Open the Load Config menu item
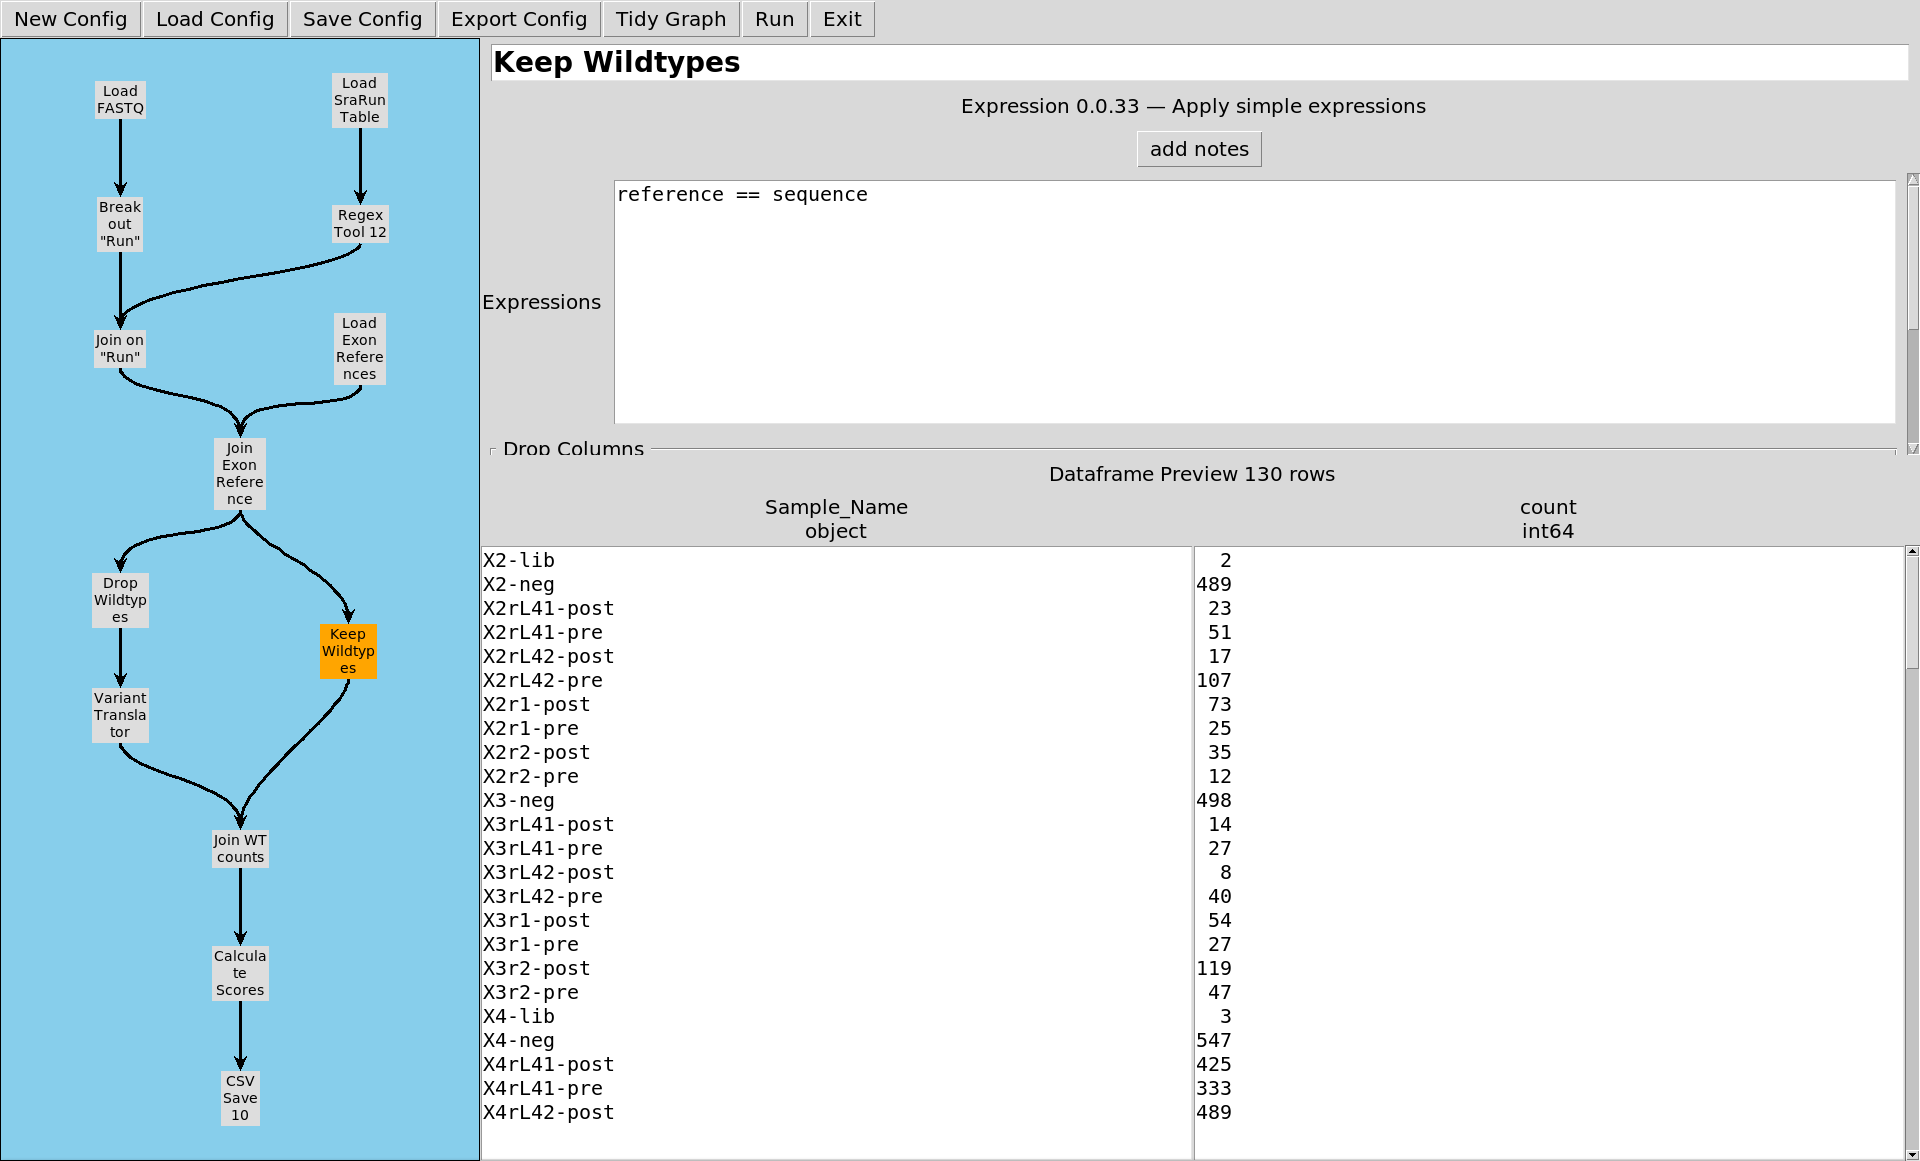The width and height of the screenshot is (1920, 1161). pyautogui.click(x=215, y=19)
